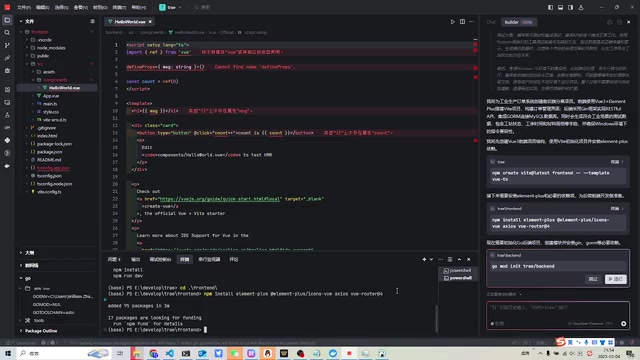Screen dimensions: 640x360
Task: Switch to the Builder tab
Action: click(x=518, y=22)
